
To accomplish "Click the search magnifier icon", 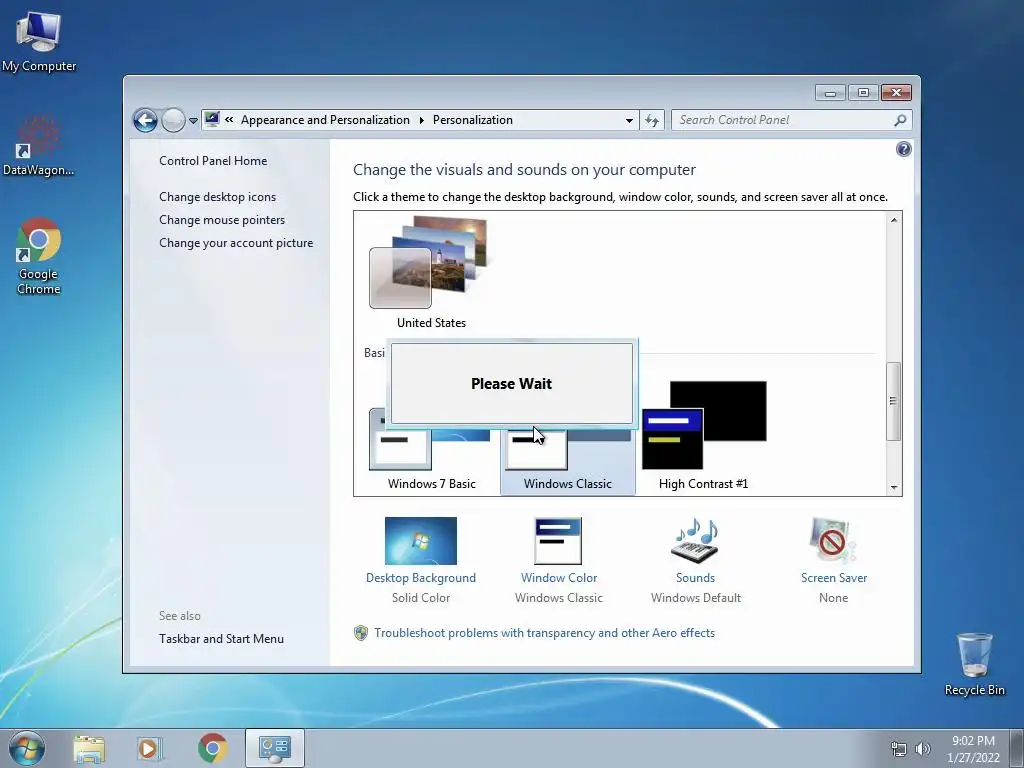I will pos(900,120).
